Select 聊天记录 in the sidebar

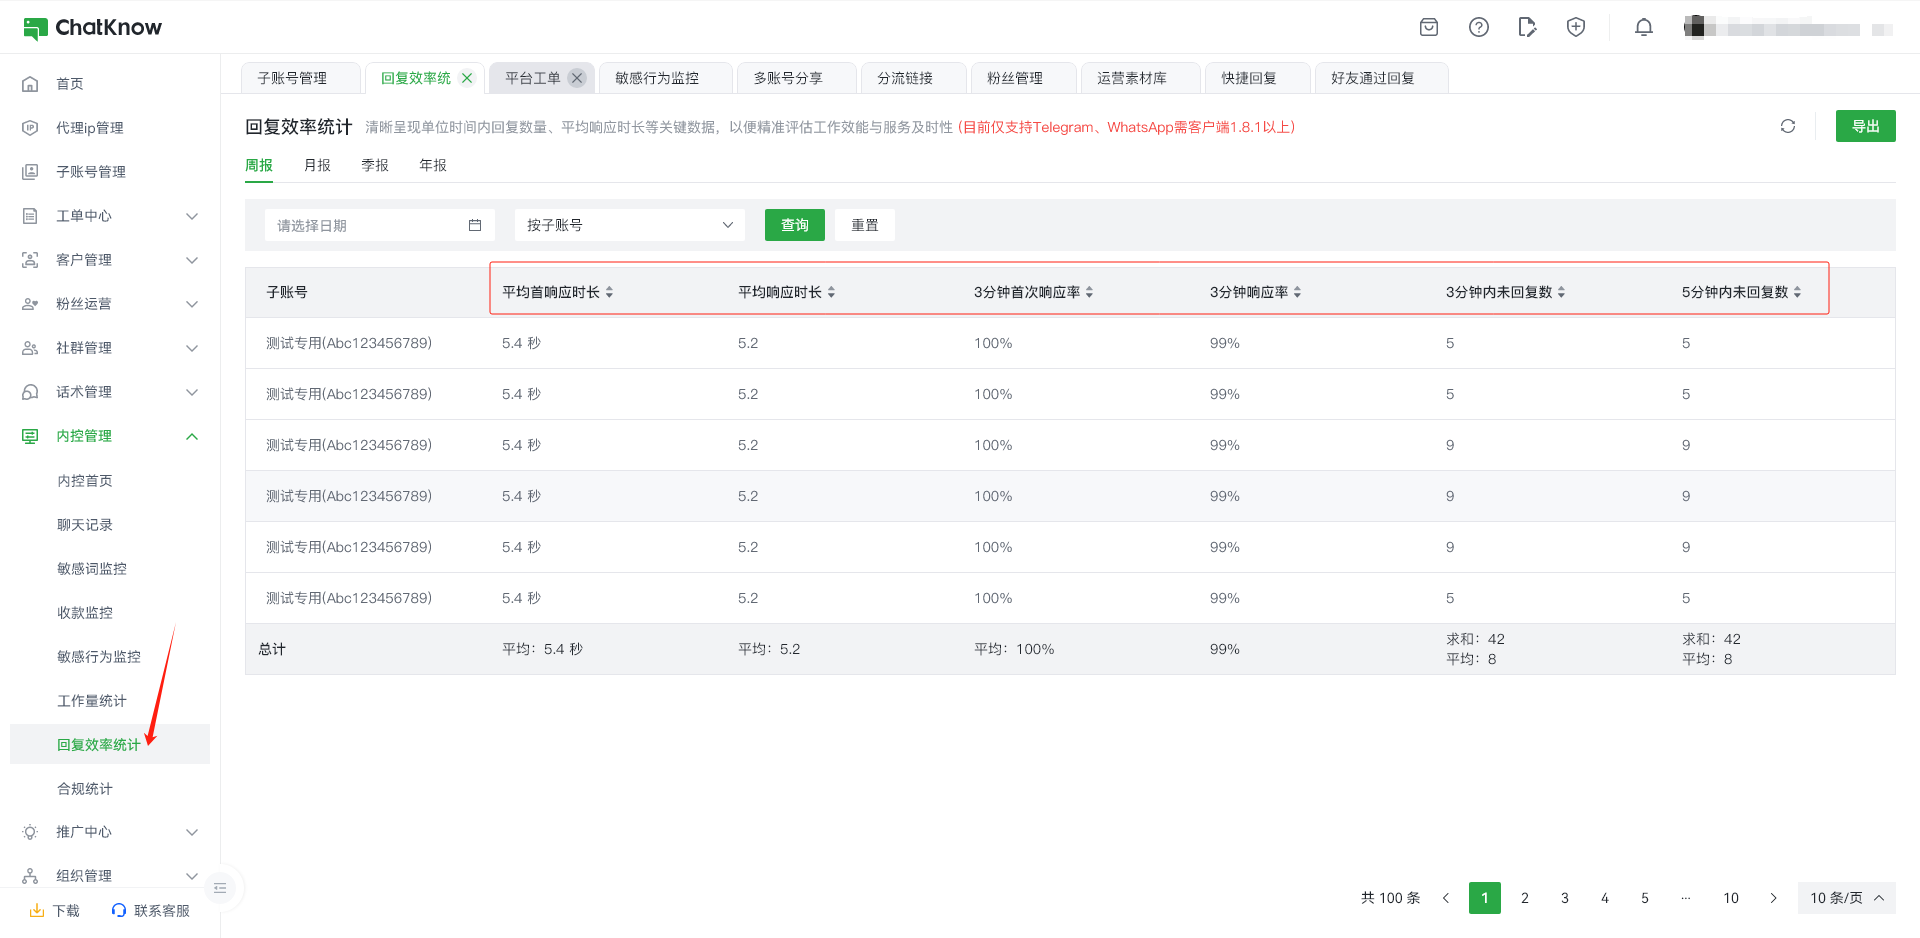coord(85,525)
